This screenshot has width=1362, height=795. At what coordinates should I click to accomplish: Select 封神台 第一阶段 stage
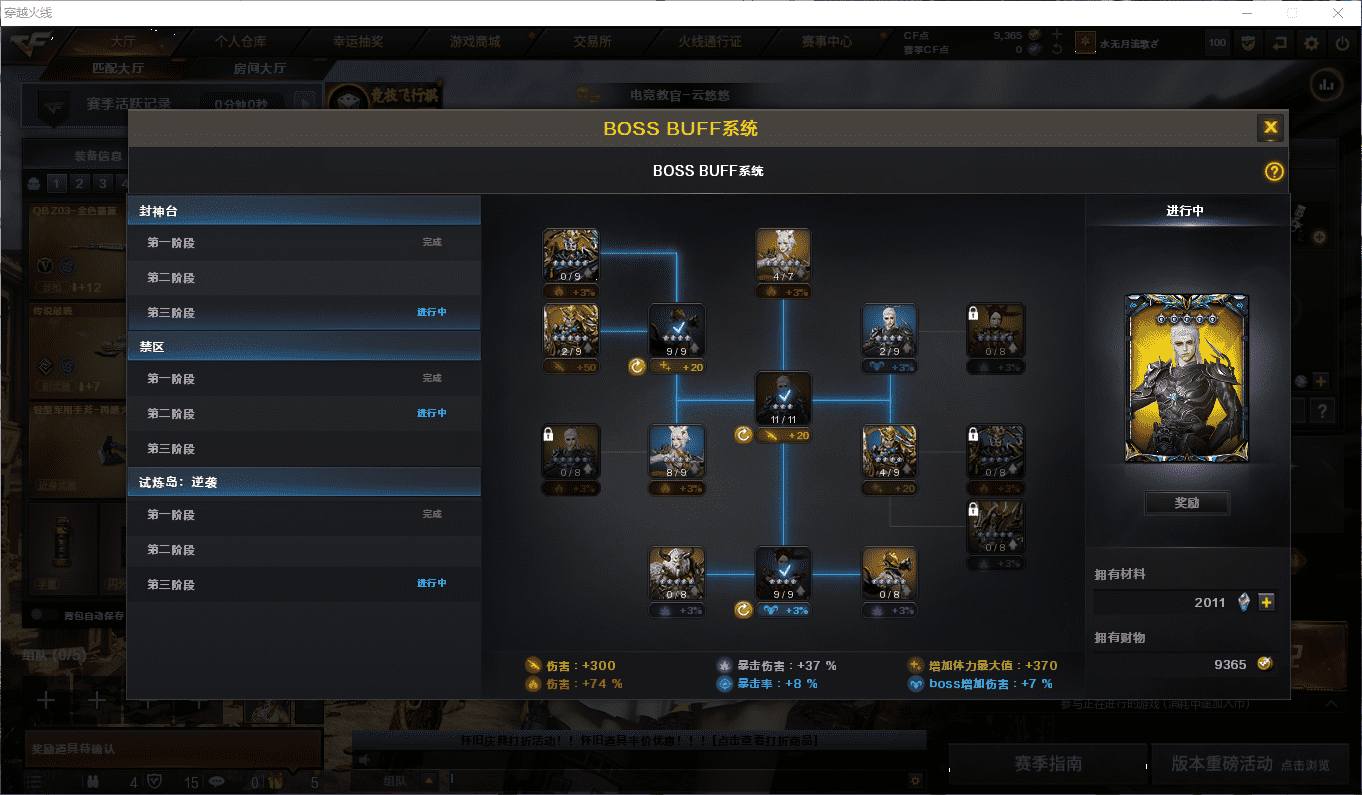304,242
